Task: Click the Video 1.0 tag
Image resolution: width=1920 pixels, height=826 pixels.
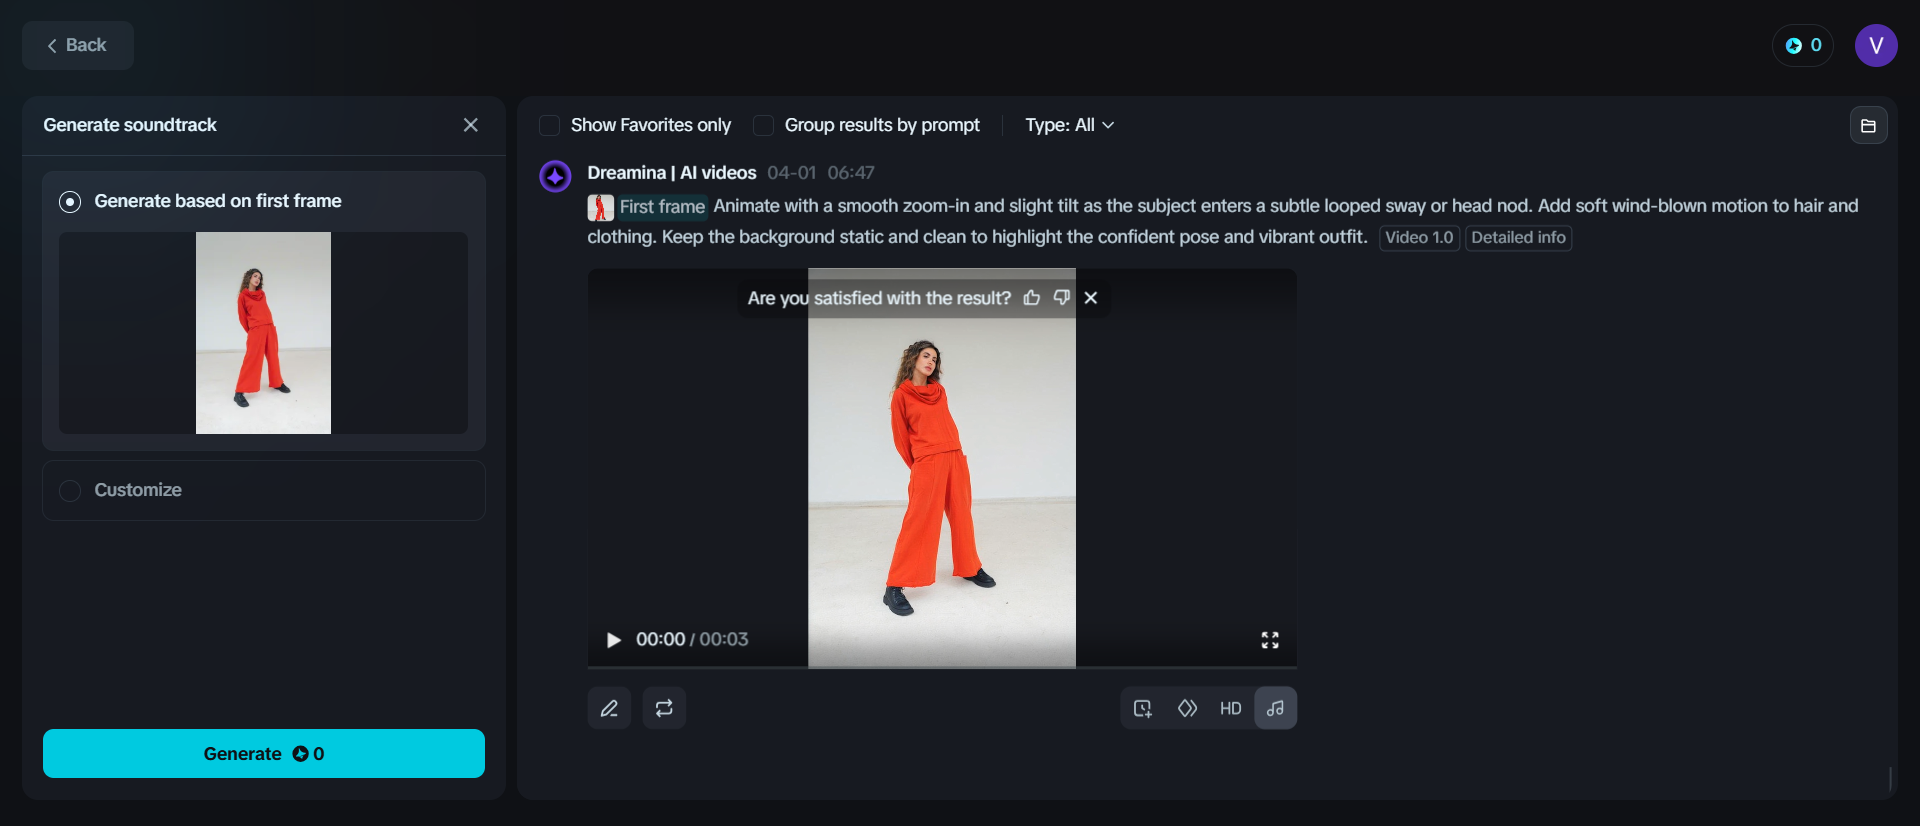Action: tap(1419, 238)
